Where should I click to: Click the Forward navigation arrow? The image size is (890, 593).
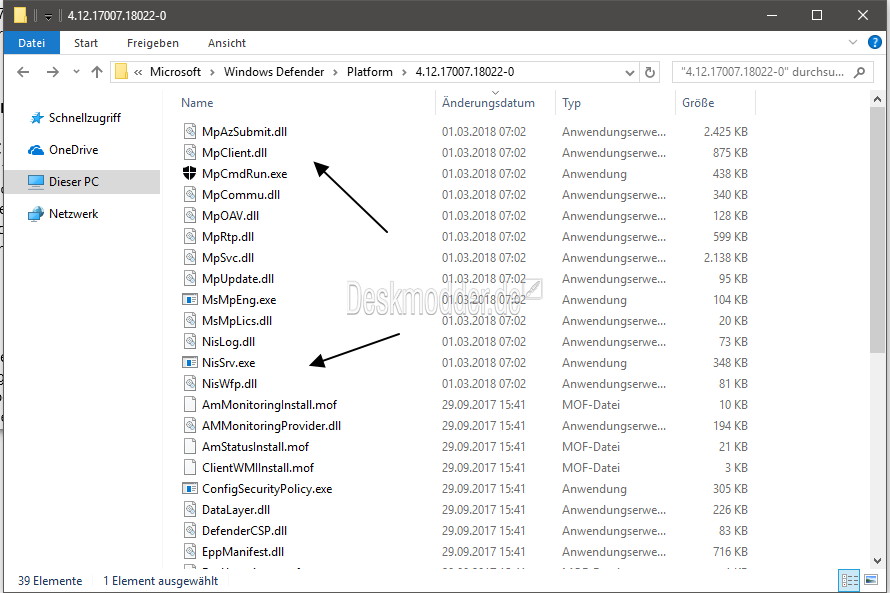pyautogui.click(x=52, y=72)
